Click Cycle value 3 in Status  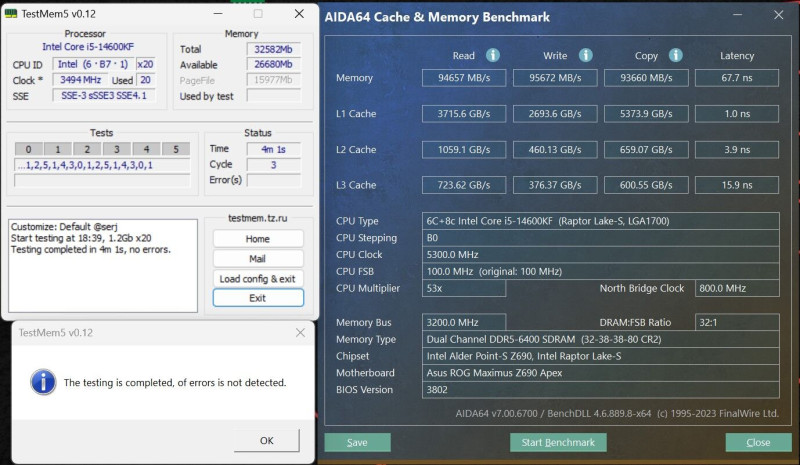click(x=273, y=165)
